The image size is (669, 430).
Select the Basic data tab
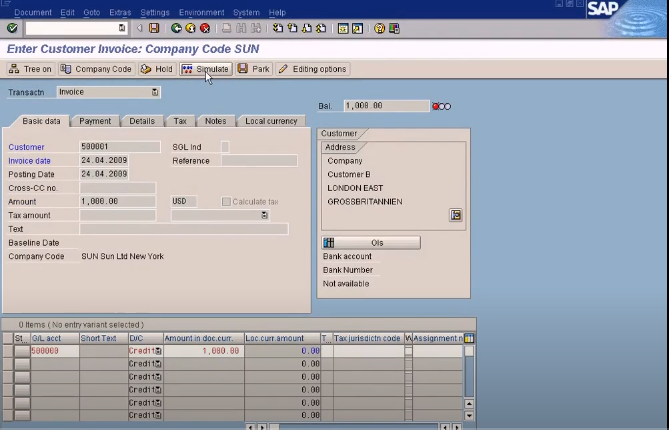(41, 121)
